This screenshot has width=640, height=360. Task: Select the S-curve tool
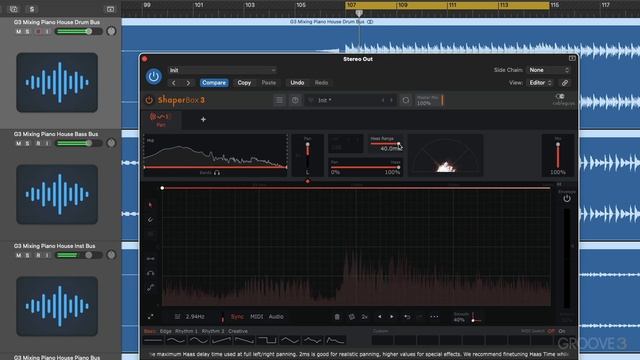click(x=150, y=288)
